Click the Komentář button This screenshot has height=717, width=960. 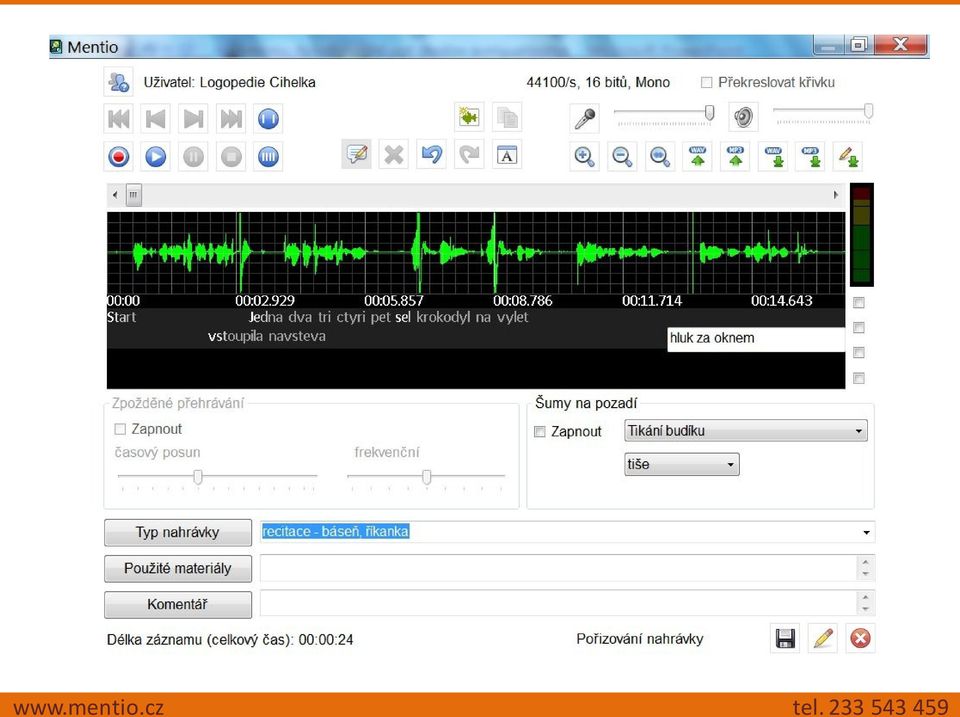(x=178, y=604)
